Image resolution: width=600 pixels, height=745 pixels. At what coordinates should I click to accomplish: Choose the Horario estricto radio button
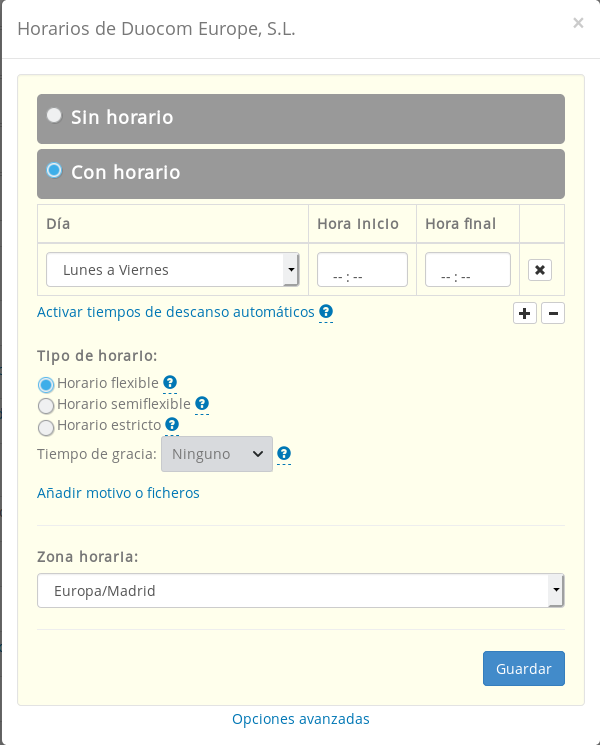tap(46, 427)
